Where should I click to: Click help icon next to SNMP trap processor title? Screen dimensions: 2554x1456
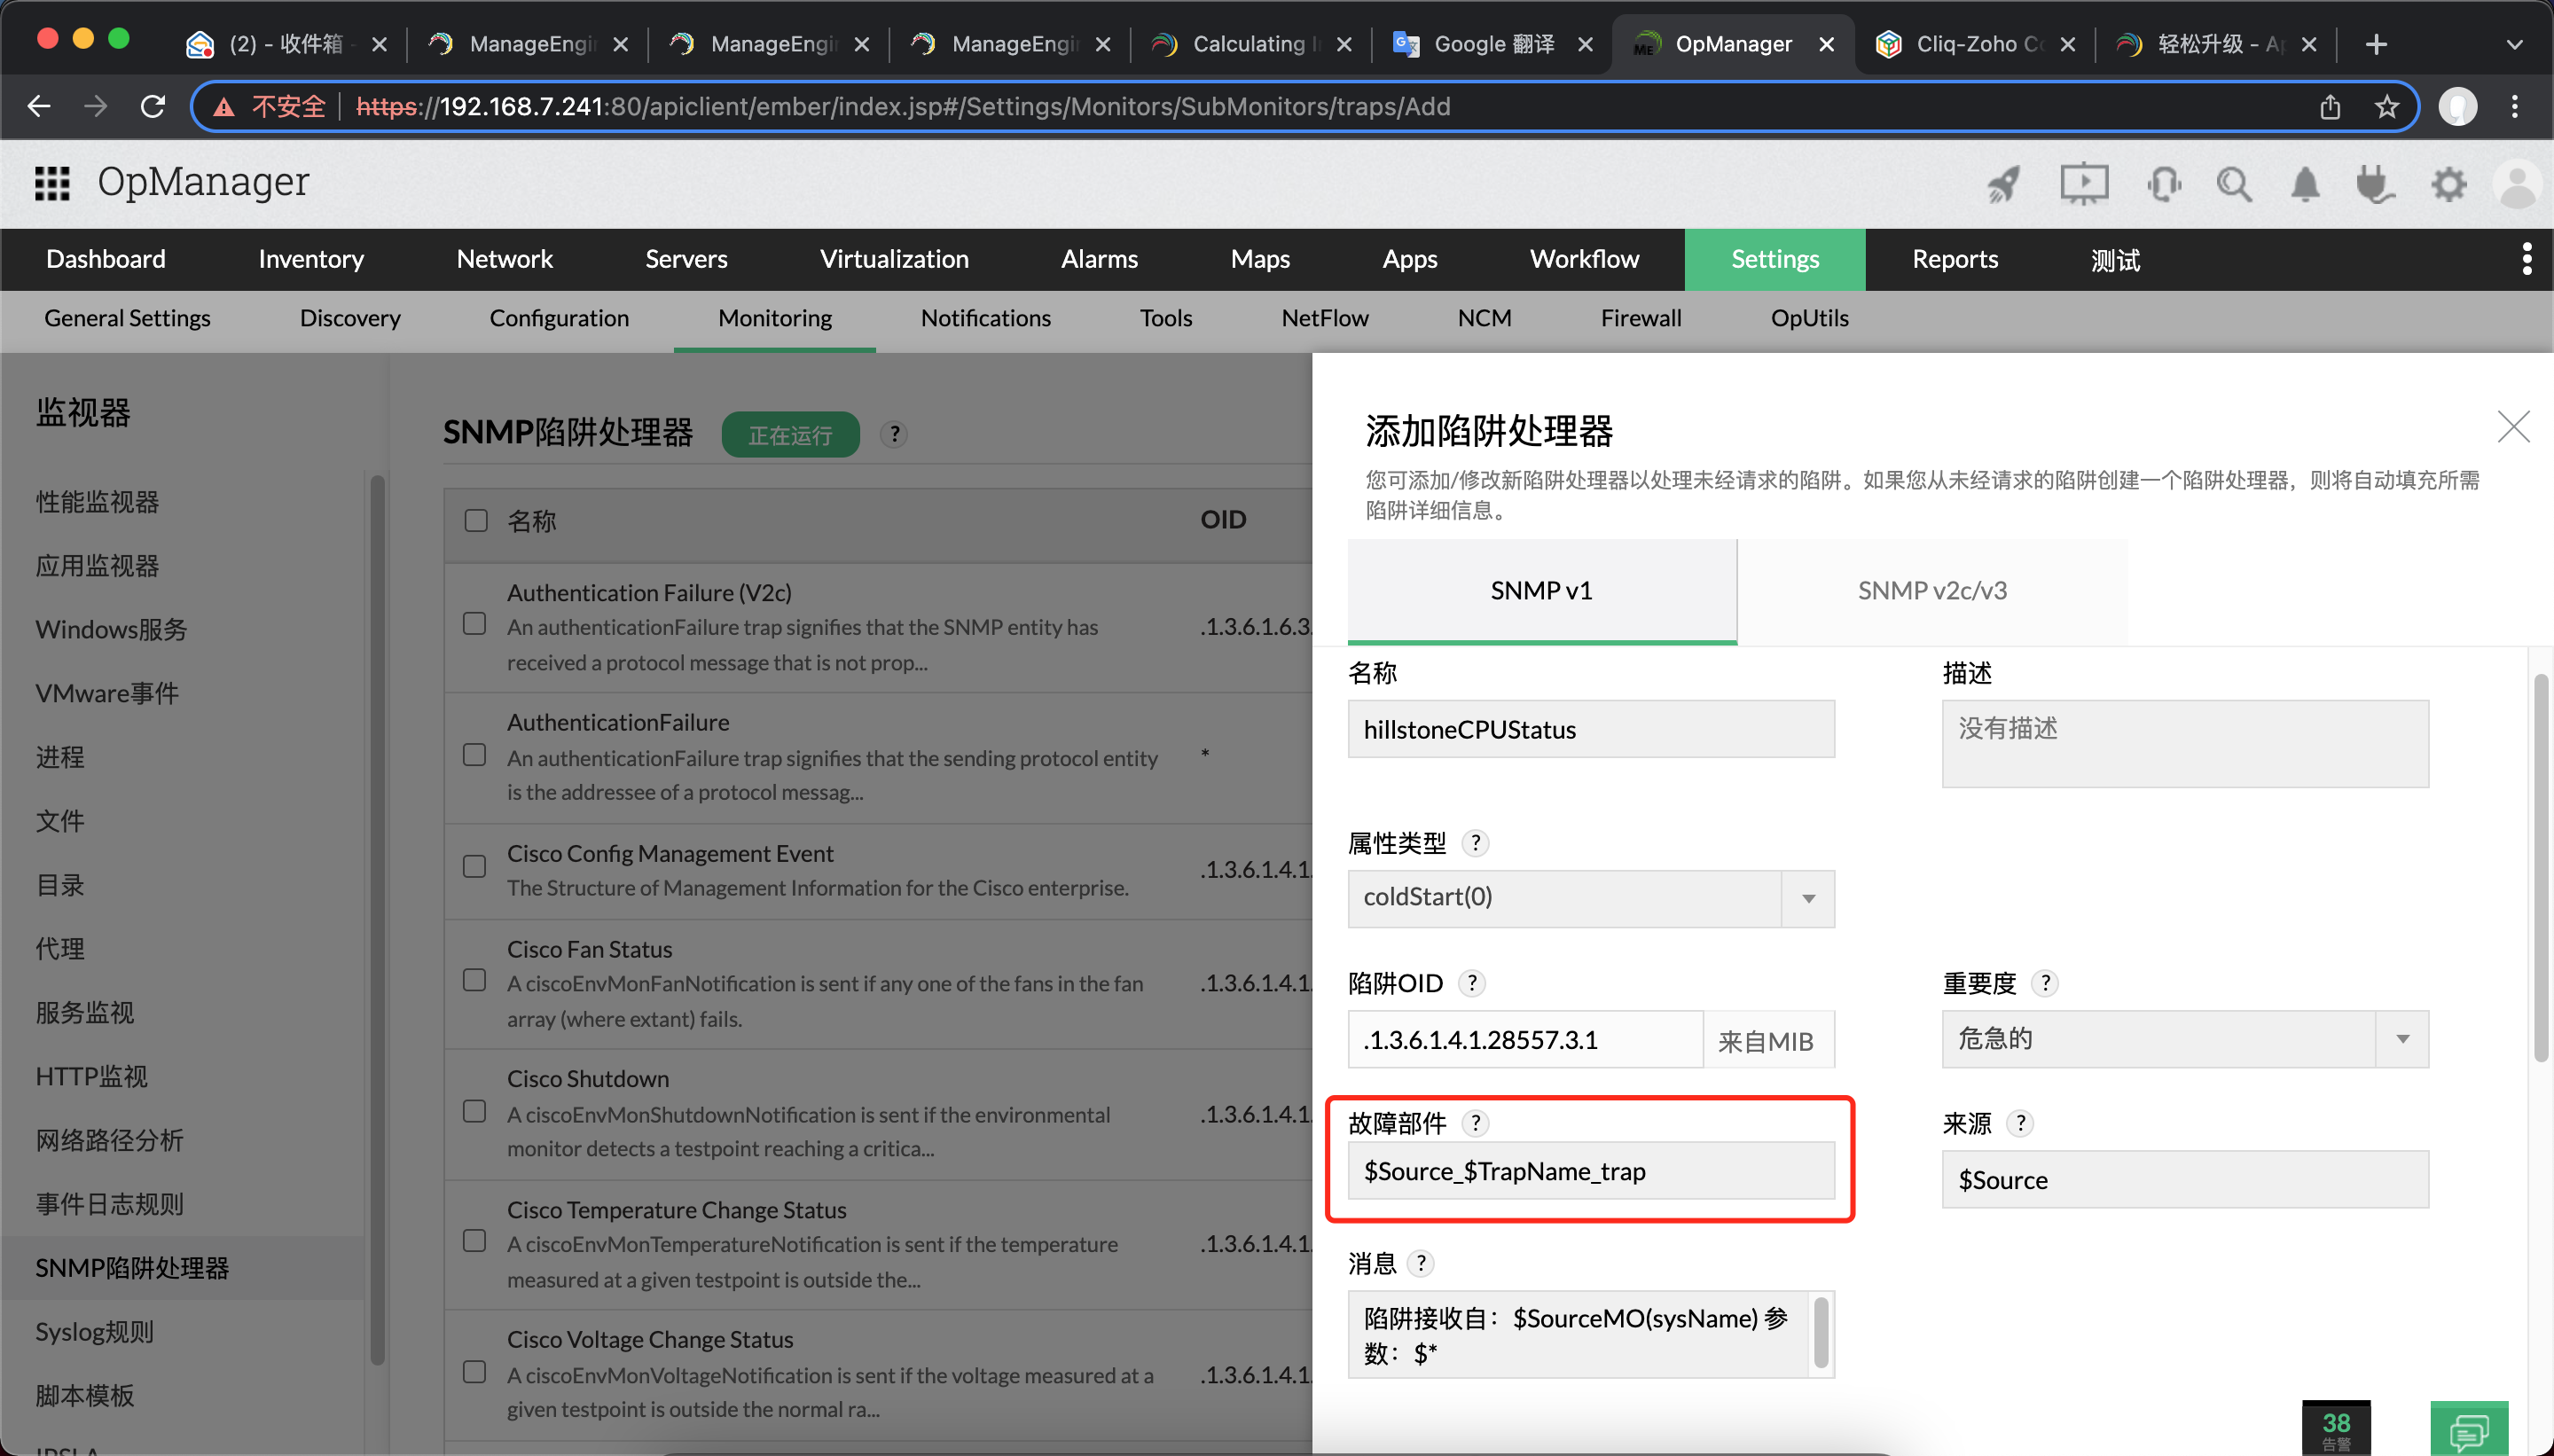tap(894, 434)
